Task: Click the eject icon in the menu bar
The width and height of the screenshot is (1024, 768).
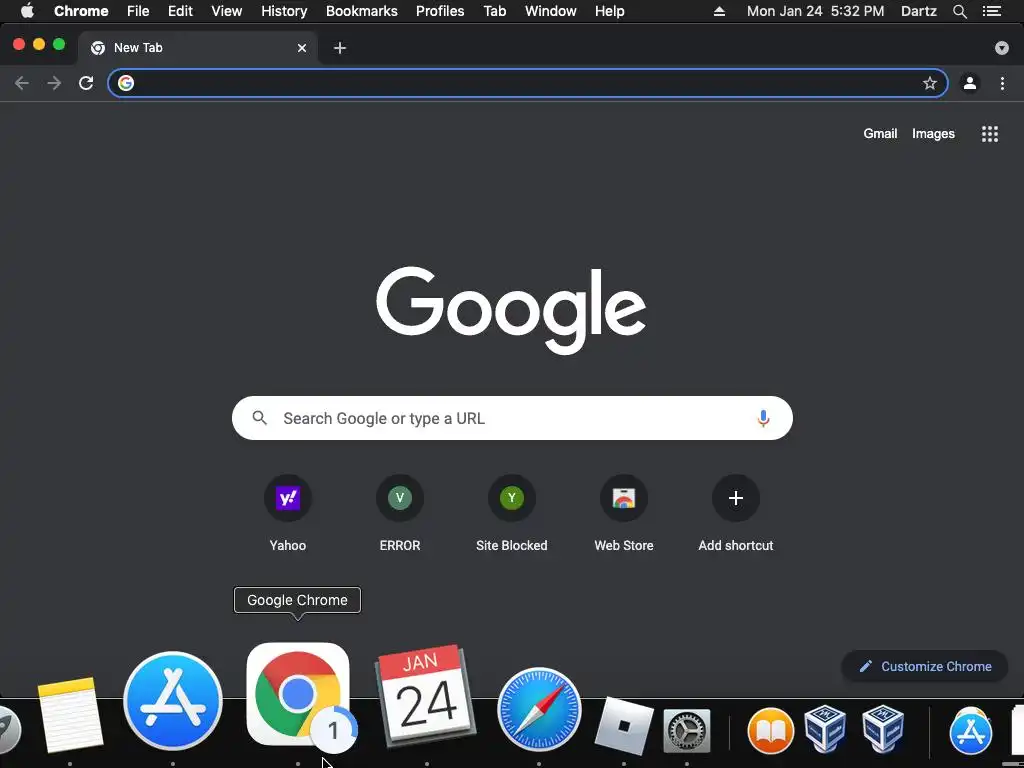Action: (719, 11)
